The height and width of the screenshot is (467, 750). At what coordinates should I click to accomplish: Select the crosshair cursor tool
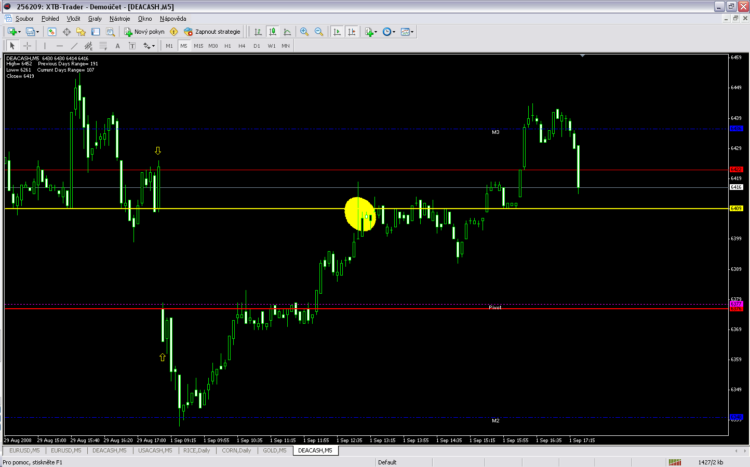coord(26,46)
